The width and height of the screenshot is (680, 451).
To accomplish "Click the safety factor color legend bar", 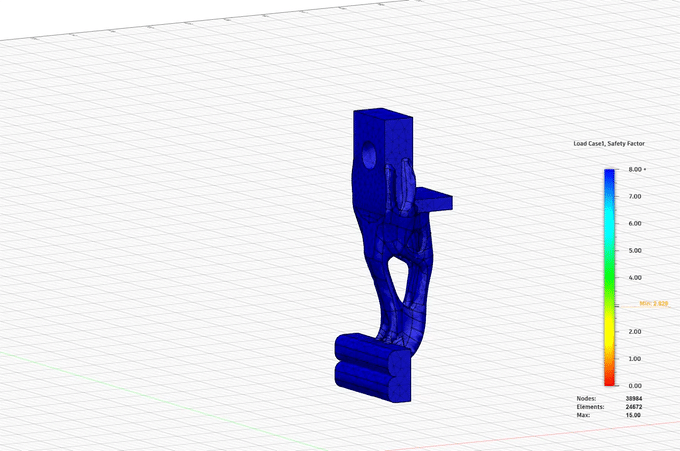I will tap(609, 278).
